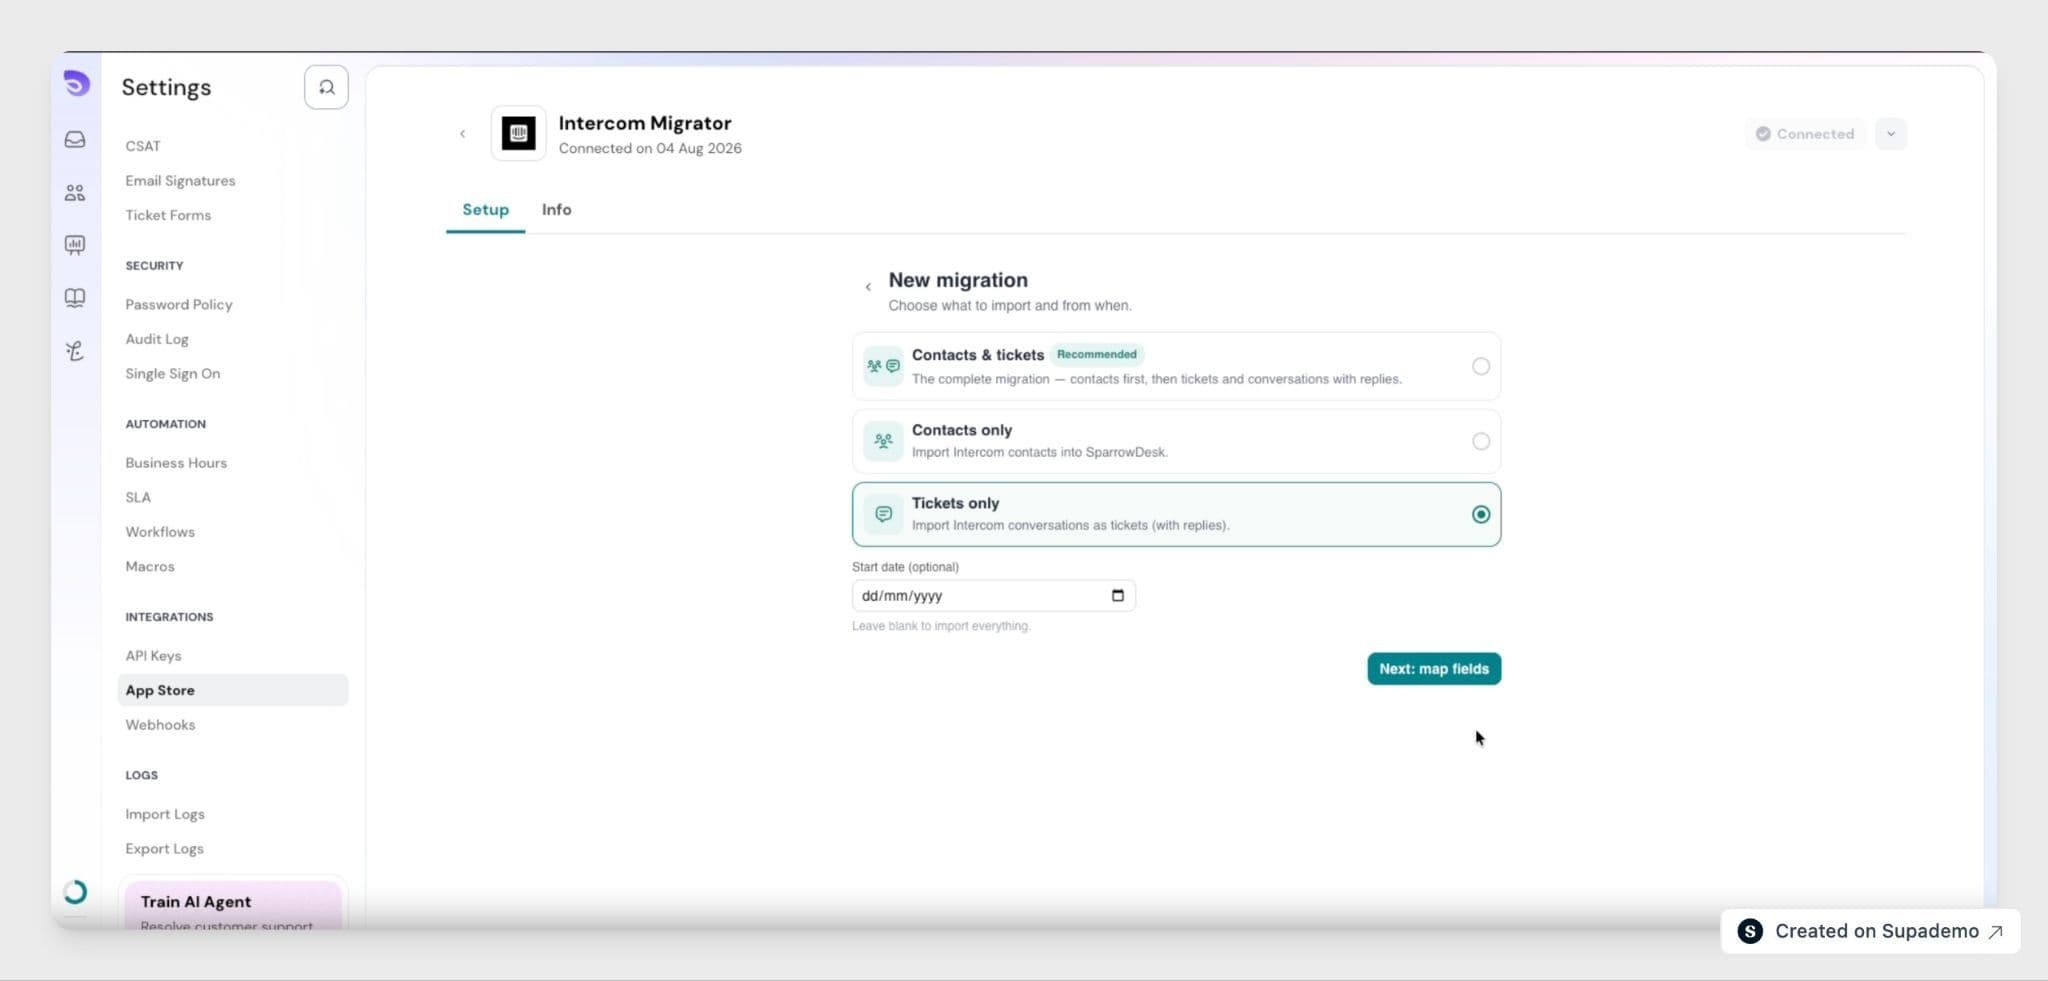Click the 'Leave blank to import everything.' hint
Image resolution: width=2048 pixels, height=981 pixels.
click(x=941, y=626)
